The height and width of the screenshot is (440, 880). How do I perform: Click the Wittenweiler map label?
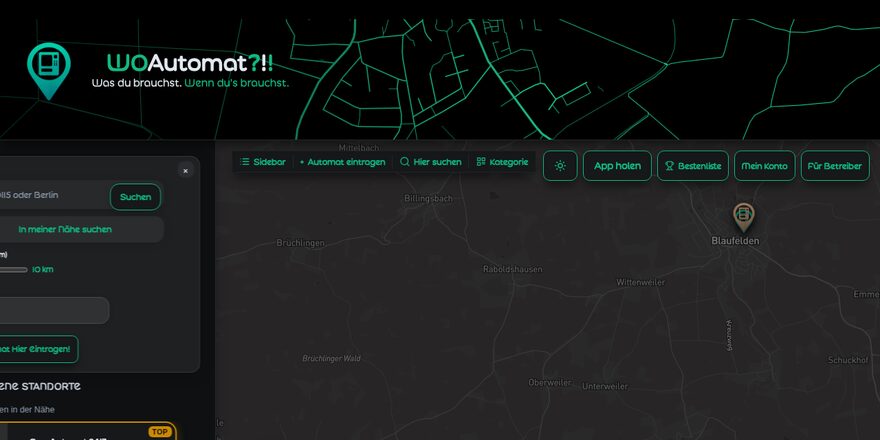pyautogui.click(x=640, y=282)
